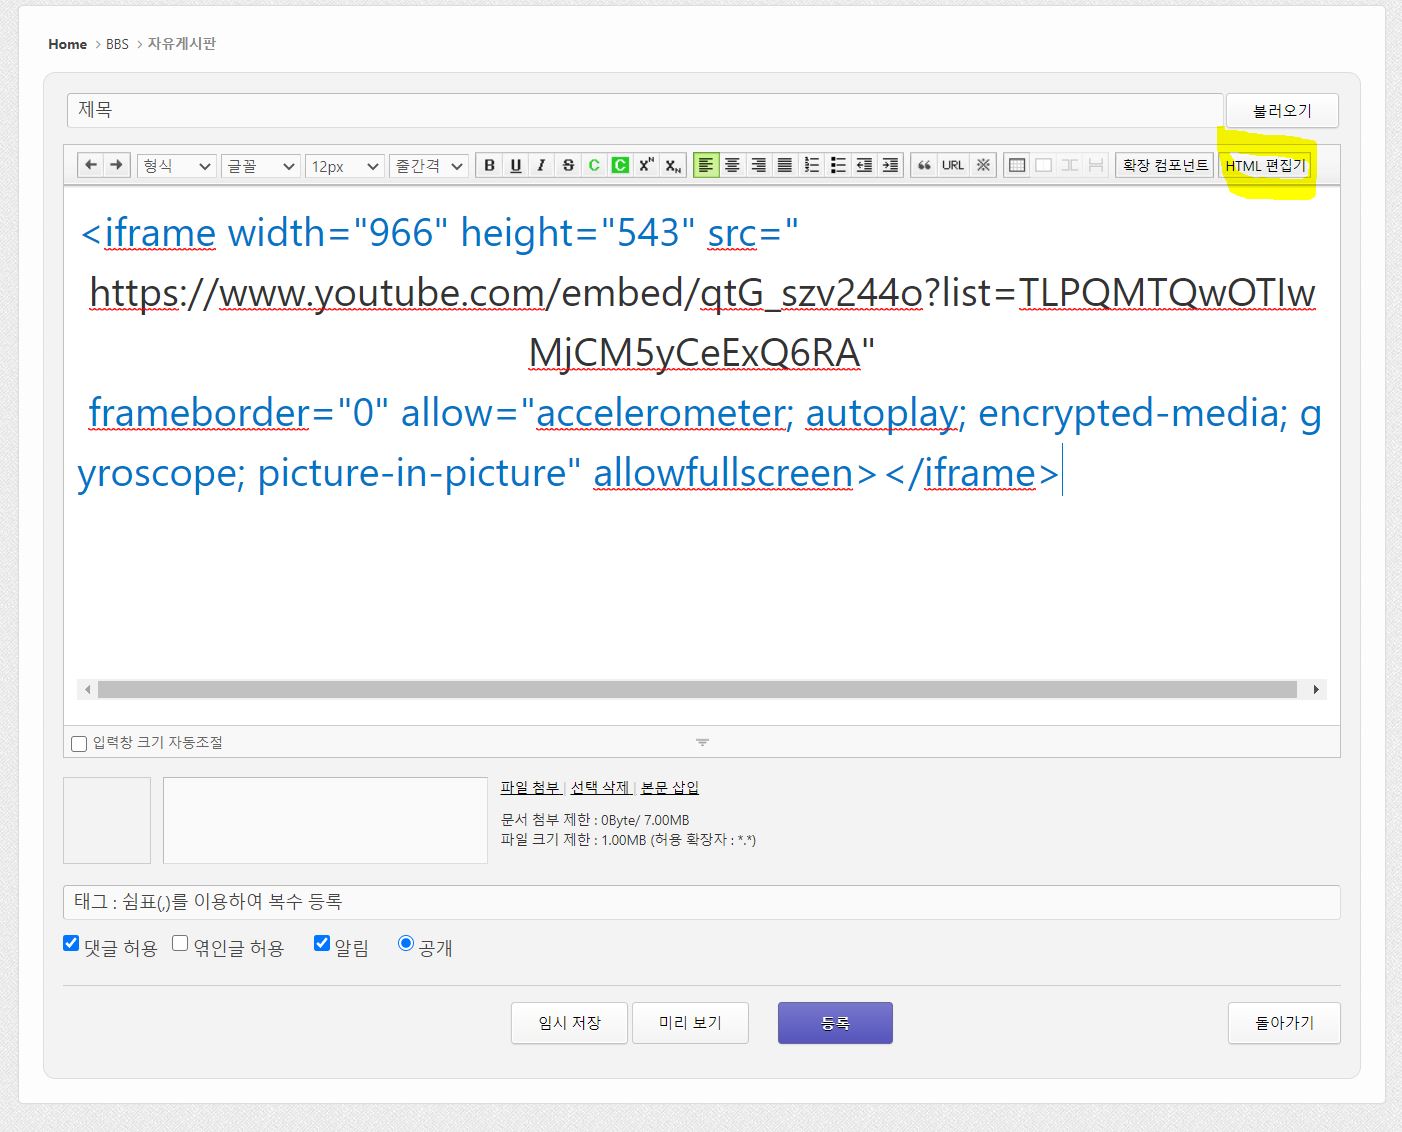Click the 제목 title input field

point(644,110)
